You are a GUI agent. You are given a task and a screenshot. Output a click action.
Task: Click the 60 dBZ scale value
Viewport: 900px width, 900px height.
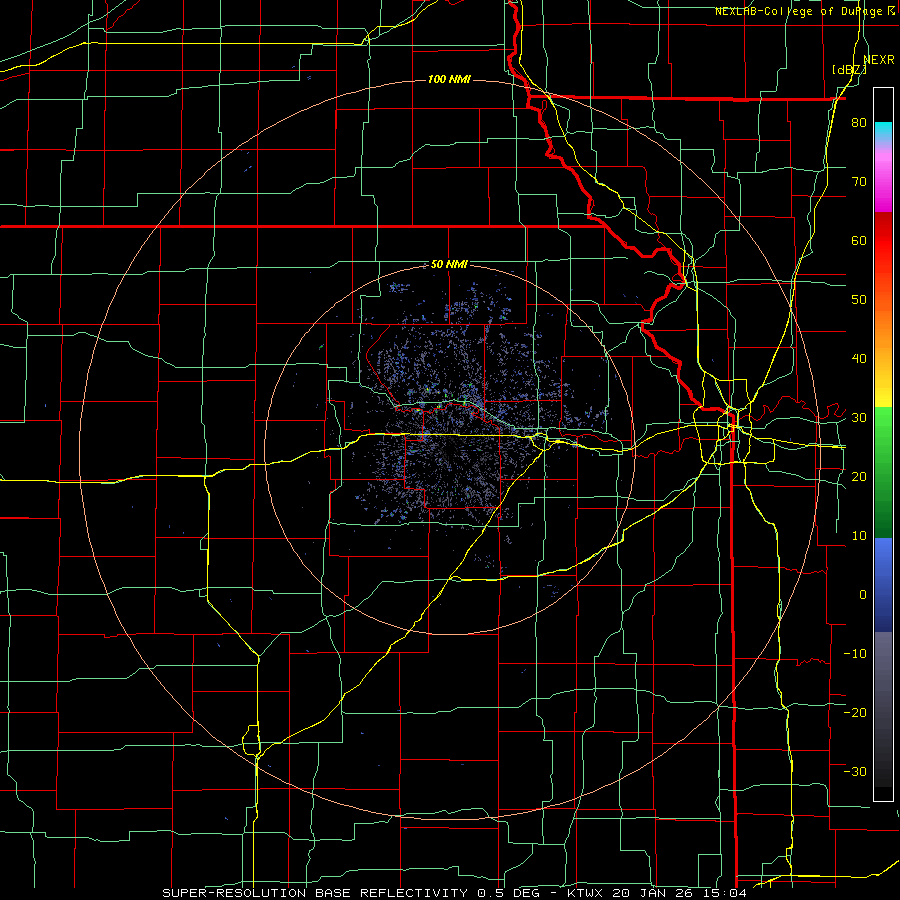tap(859, 240)
